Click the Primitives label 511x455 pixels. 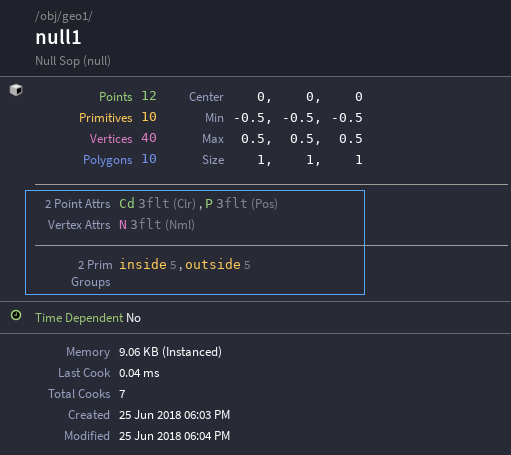(x=106, y=118)
